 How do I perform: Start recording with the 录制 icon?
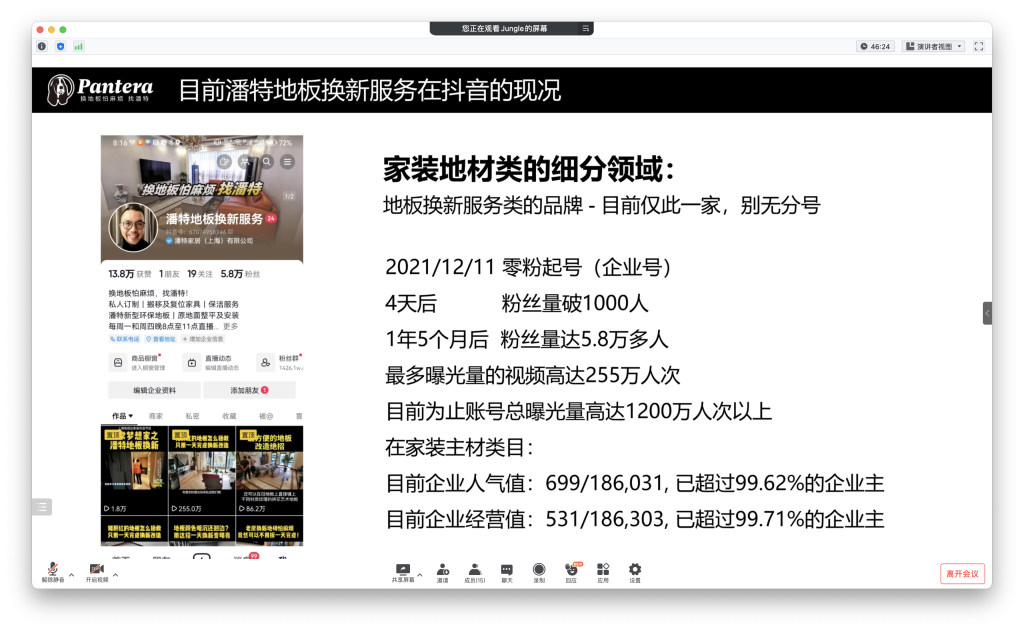pos(539,572)
